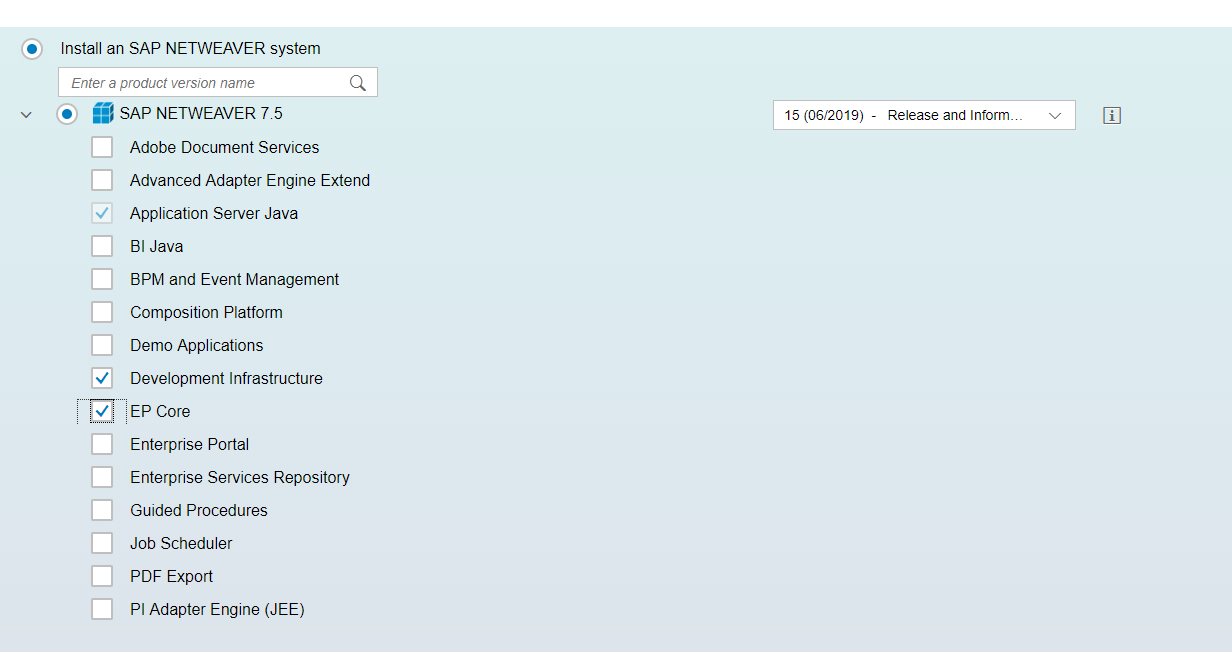Select Install an SAP NETWEAVER system radio
The height and width of the screenshot is (652, 1232).
[32, 48]
